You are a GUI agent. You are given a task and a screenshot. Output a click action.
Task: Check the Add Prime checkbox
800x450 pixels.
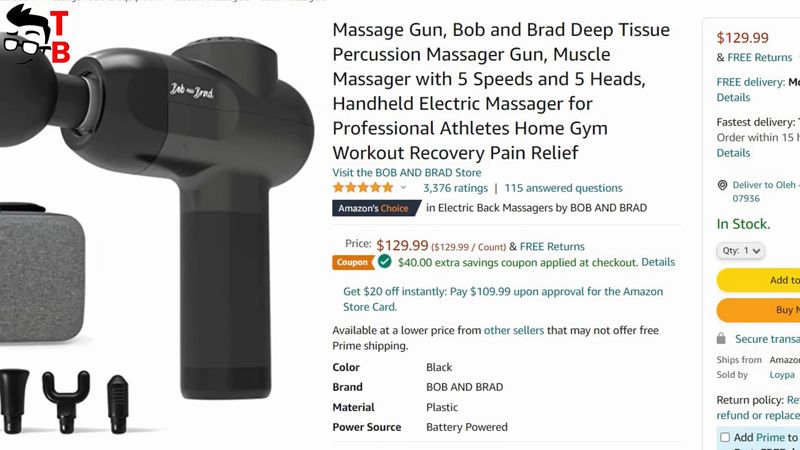(725, 437)
